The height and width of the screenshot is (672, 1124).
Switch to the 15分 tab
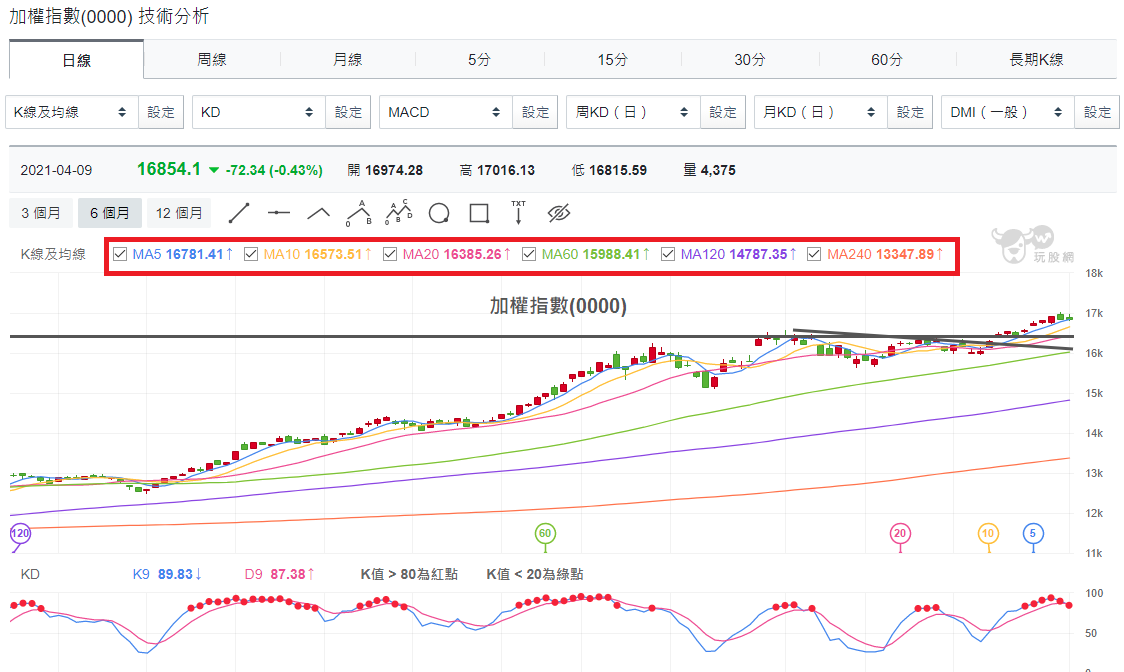pyautogui.click(x=613, y=60)
